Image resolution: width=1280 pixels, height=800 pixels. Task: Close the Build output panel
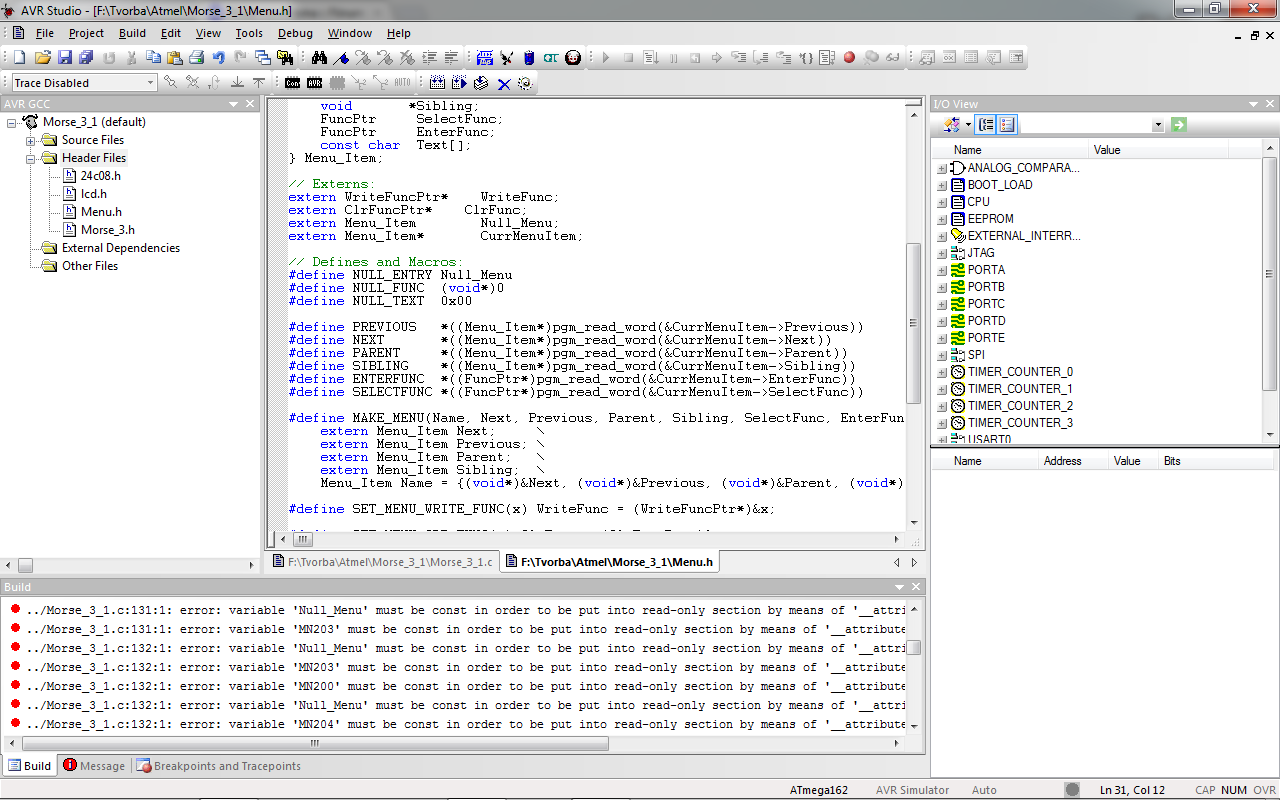(x=915, y=587)
